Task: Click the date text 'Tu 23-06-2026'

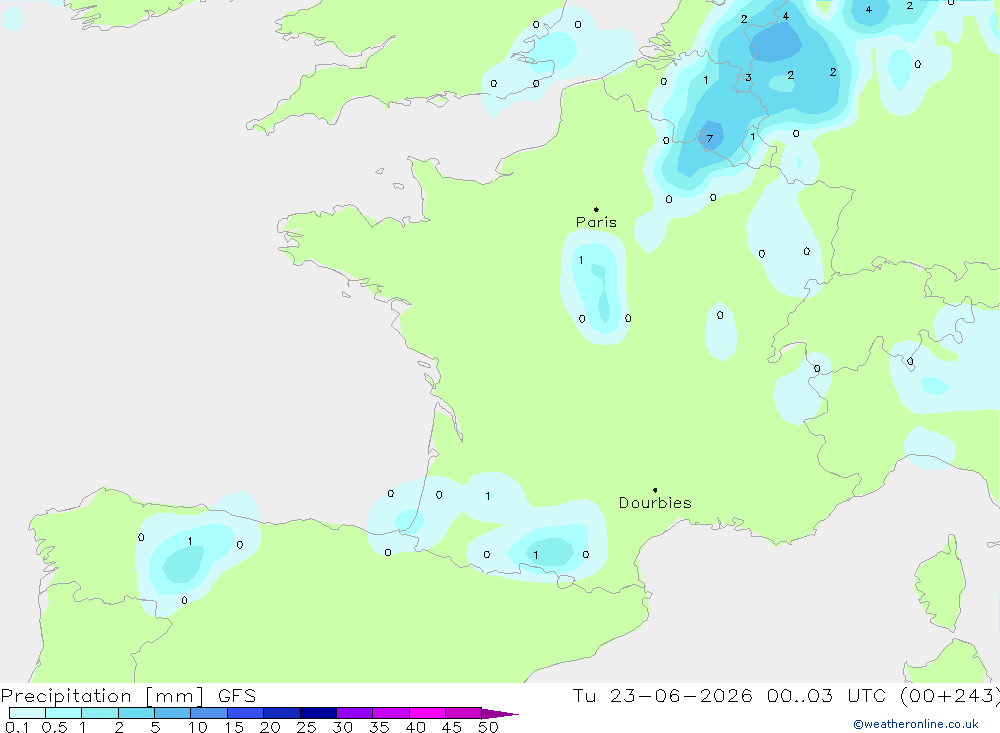Action: (x=662, y=695)
